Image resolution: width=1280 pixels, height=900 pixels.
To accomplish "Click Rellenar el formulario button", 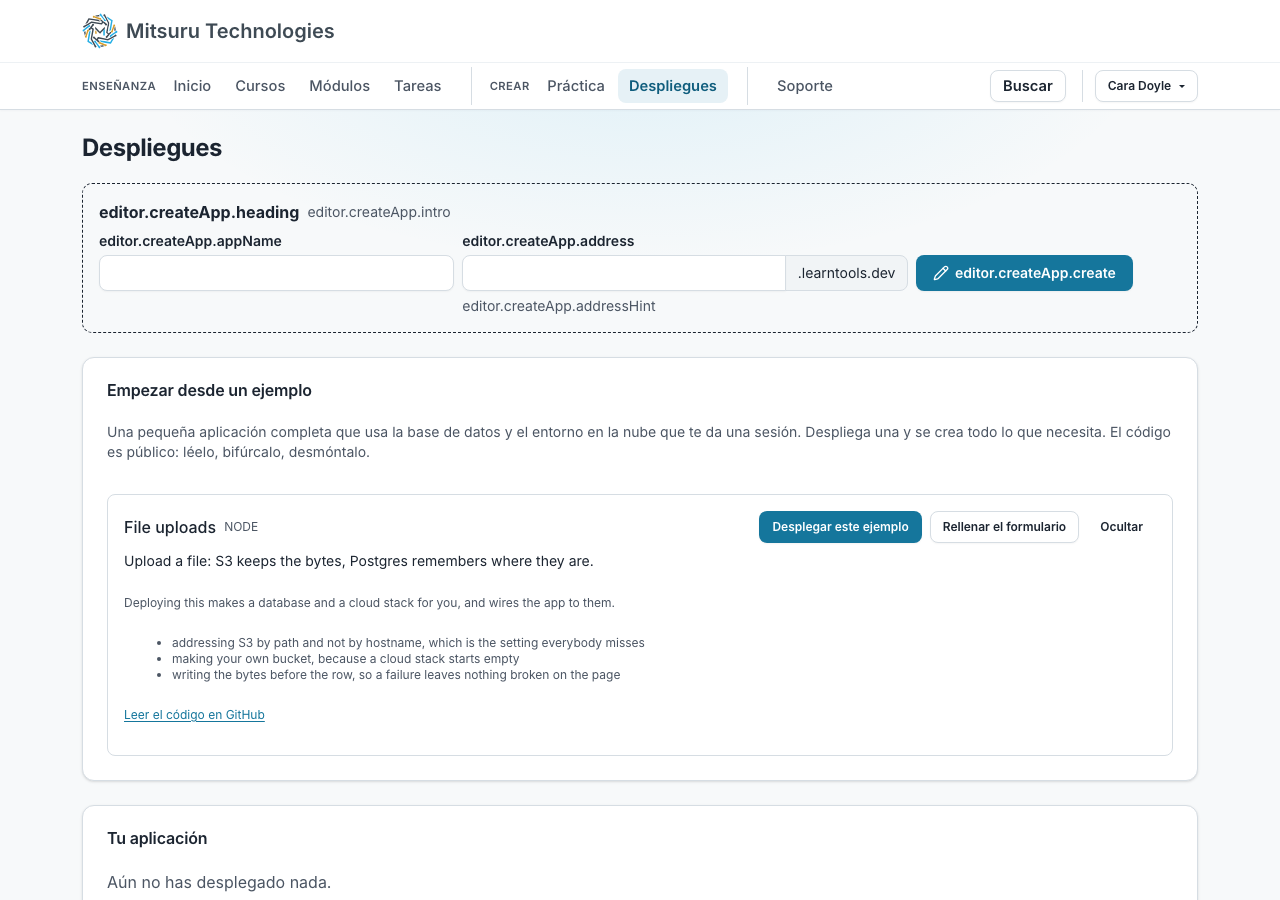I will tap(1004, 527).
